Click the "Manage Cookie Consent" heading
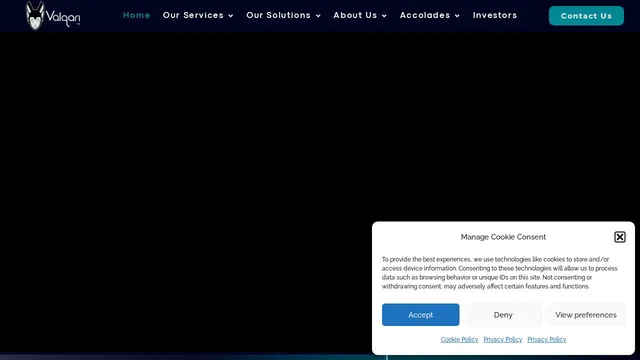Image resolution: width=640 pixels, height=360 pixels. tap(503, 237)
